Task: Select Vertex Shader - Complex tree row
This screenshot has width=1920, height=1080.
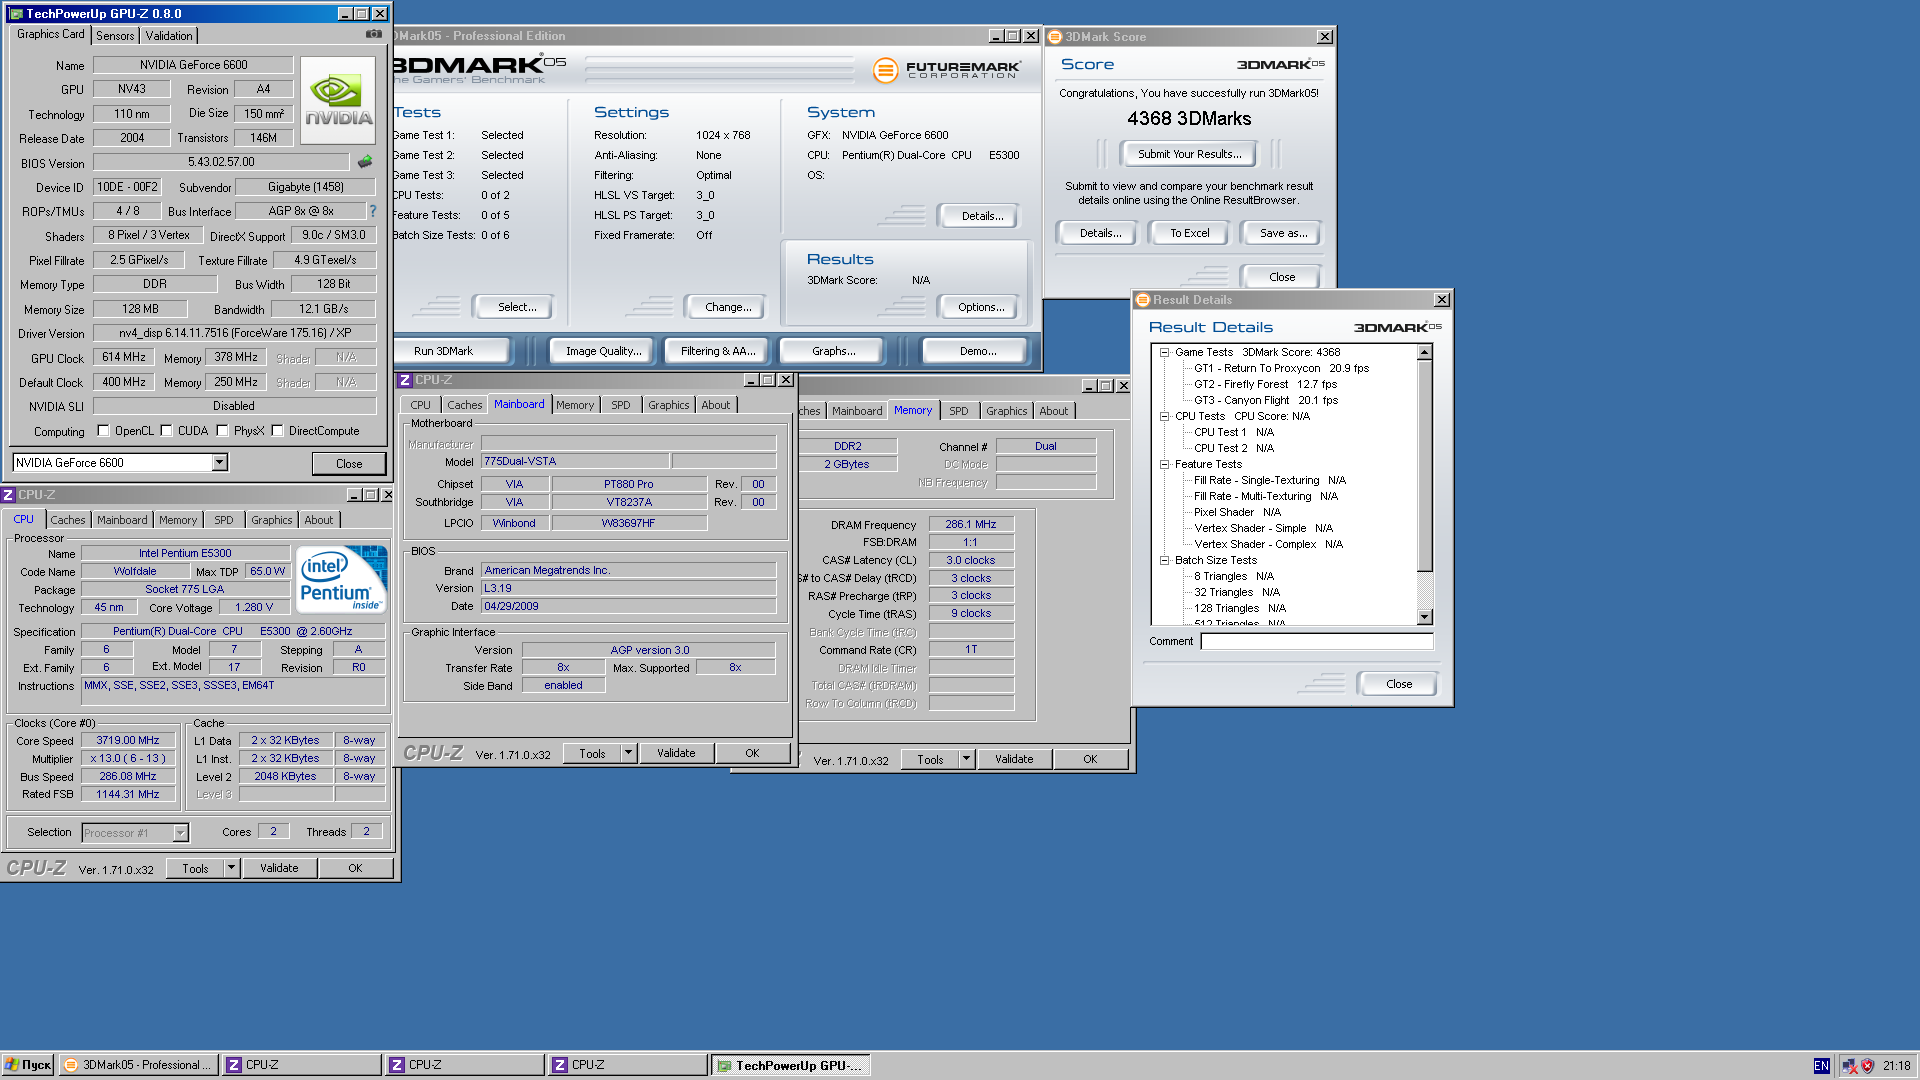Action: click(x=1268, y=544)
